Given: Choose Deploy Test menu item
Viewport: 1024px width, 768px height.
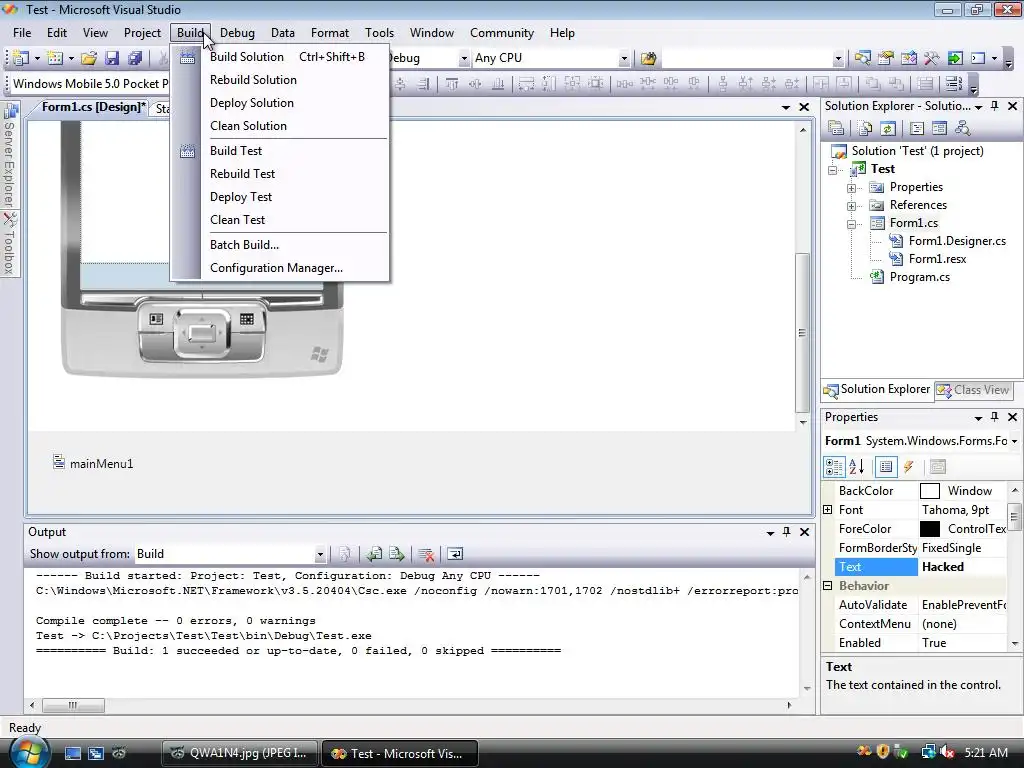Looking at the screenshot, I should [x=279, y=197].
